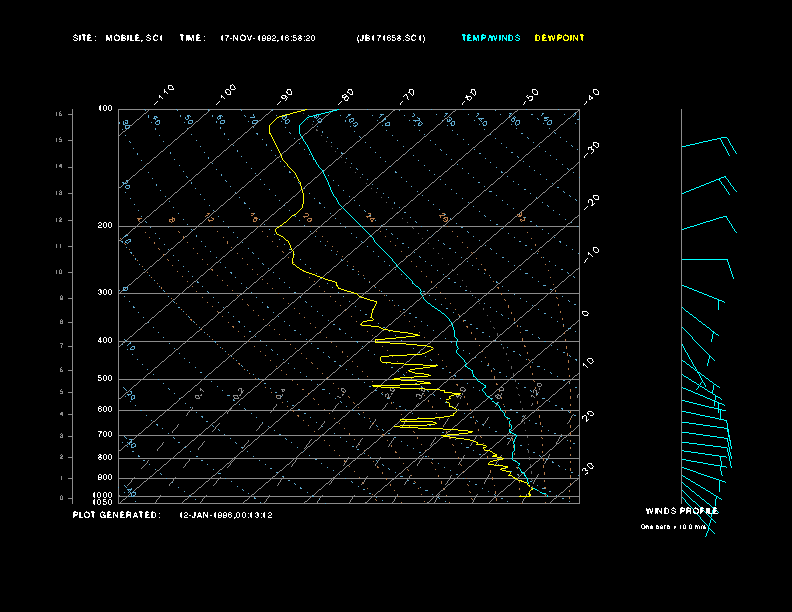Select the 700 pressure level label
Viewport: 792px width, 612px height.
105,435
